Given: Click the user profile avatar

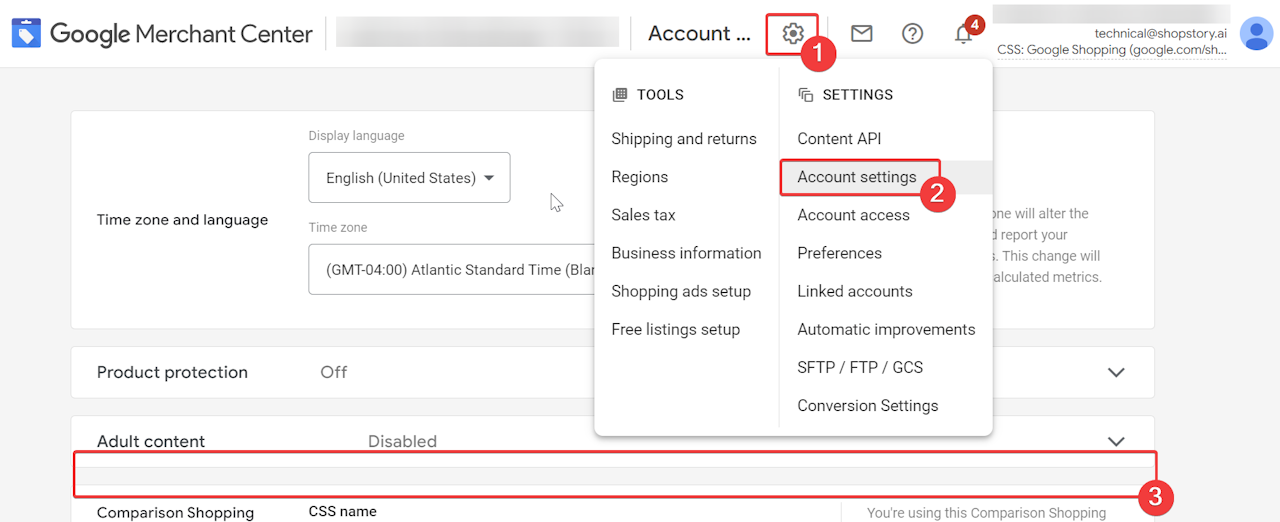Looking at the screenshot, I should (1255, 33).
